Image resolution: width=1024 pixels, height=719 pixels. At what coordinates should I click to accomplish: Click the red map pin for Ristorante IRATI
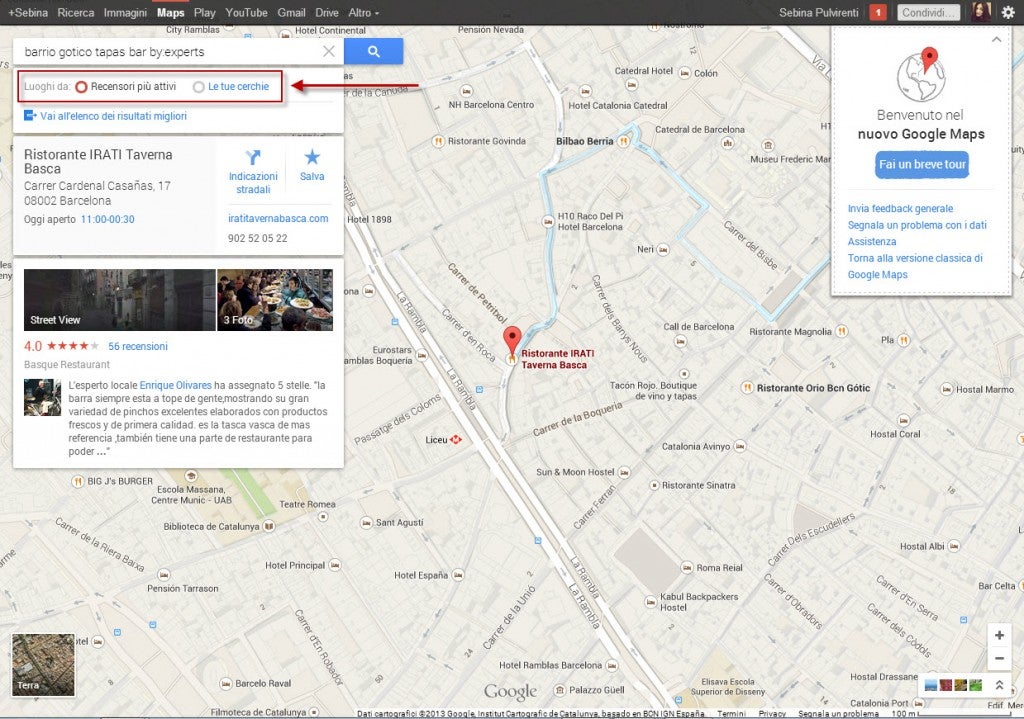[x=513, y=340]
